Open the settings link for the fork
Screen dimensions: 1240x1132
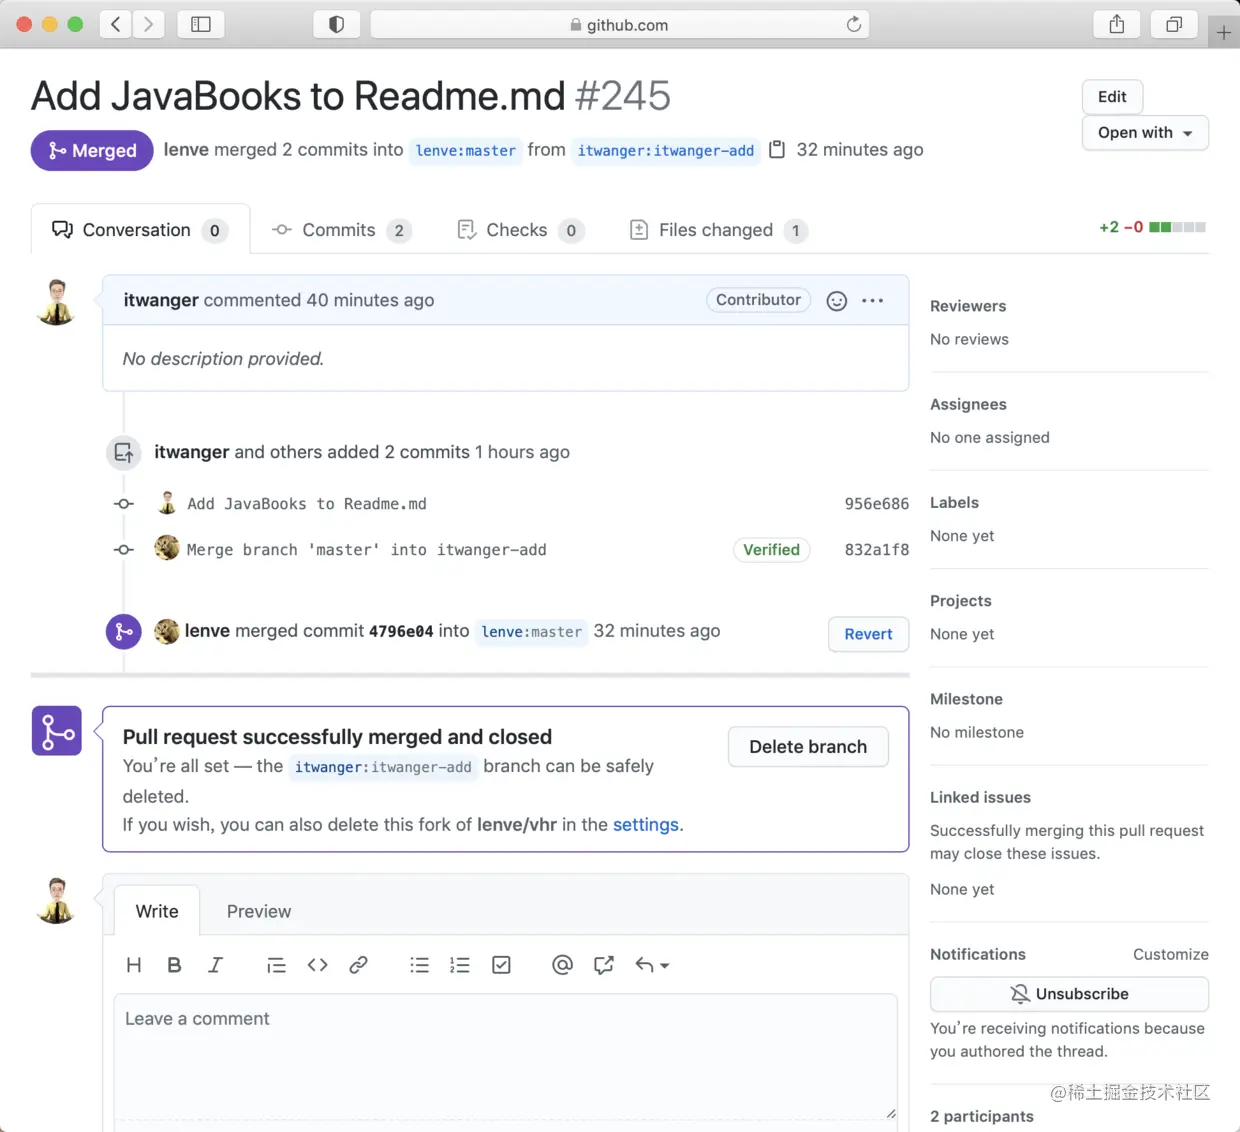point(645,825)
